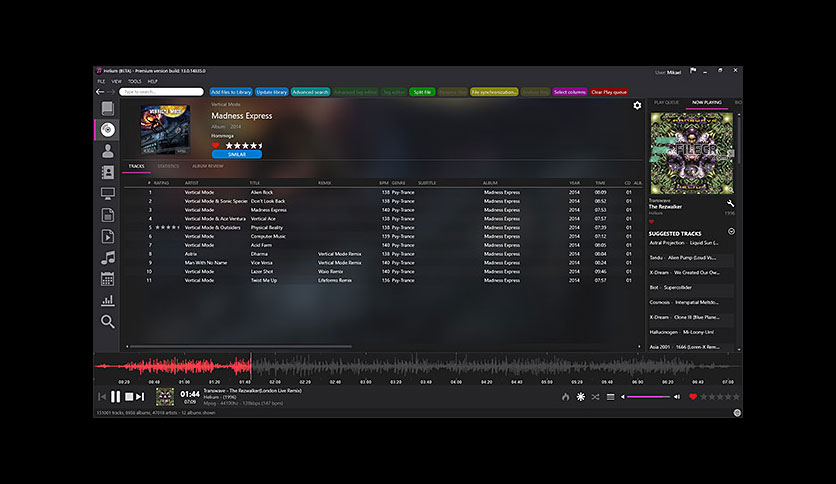Open the document icon in sidebar

(108, 215)
